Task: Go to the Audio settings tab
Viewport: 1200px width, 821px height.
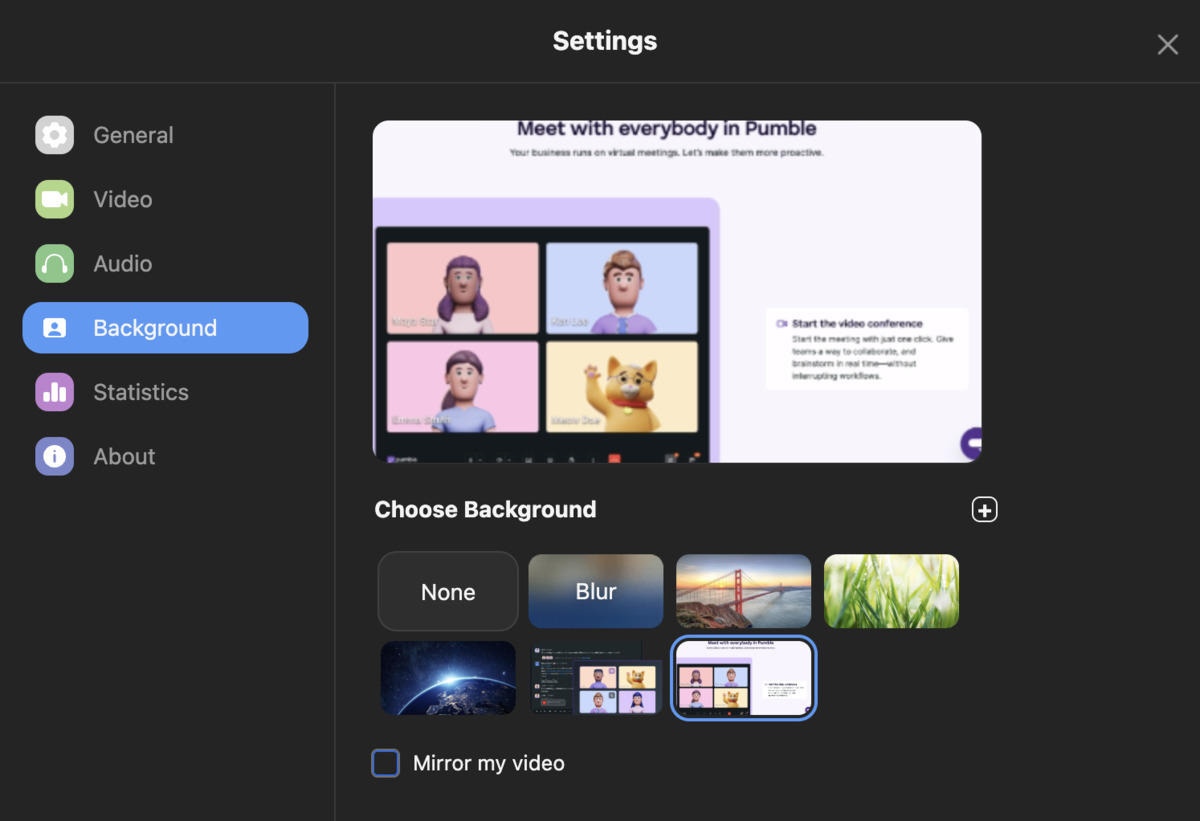Action: (x=165, y=264)
